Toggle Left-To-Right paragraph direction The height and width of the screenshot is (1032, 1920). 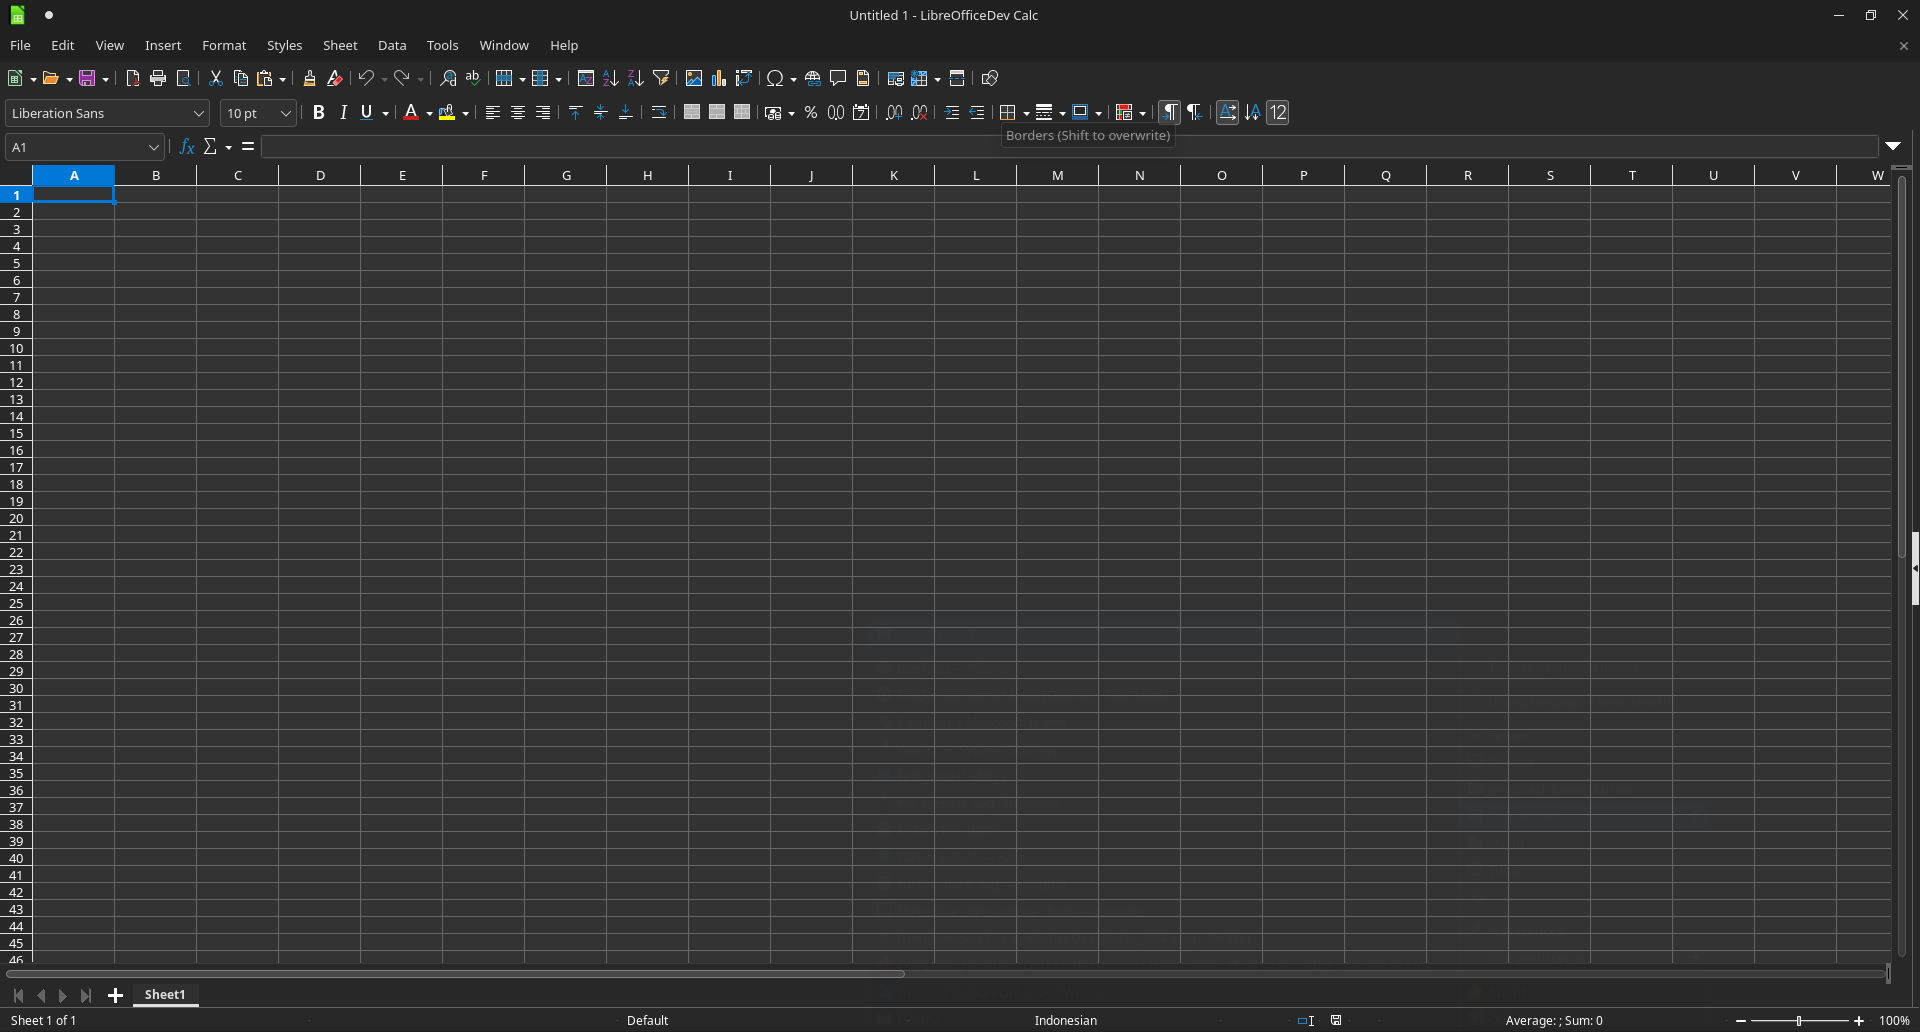(x=1169, y=112)
